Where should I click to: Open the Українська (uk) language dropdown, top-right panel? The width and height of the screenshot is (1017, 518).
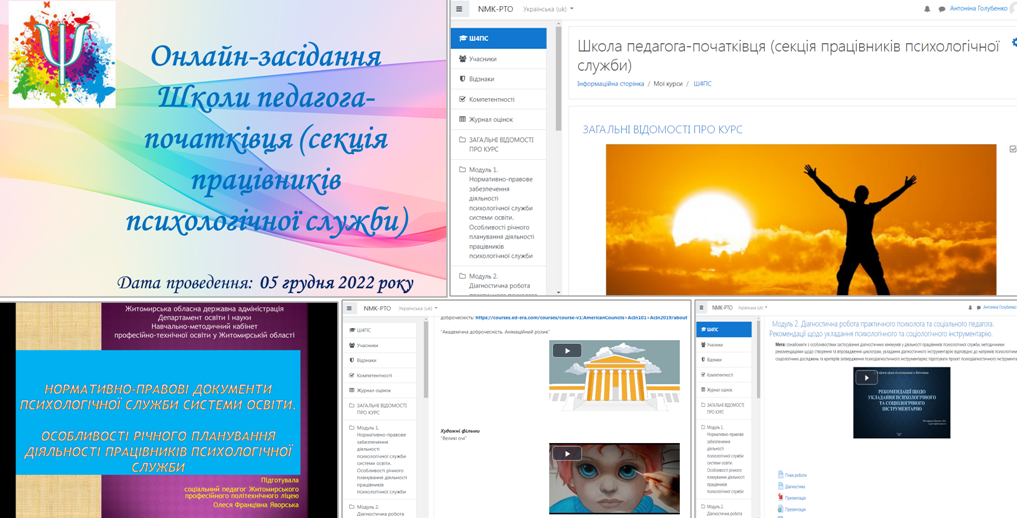click(x=548, y=9)
